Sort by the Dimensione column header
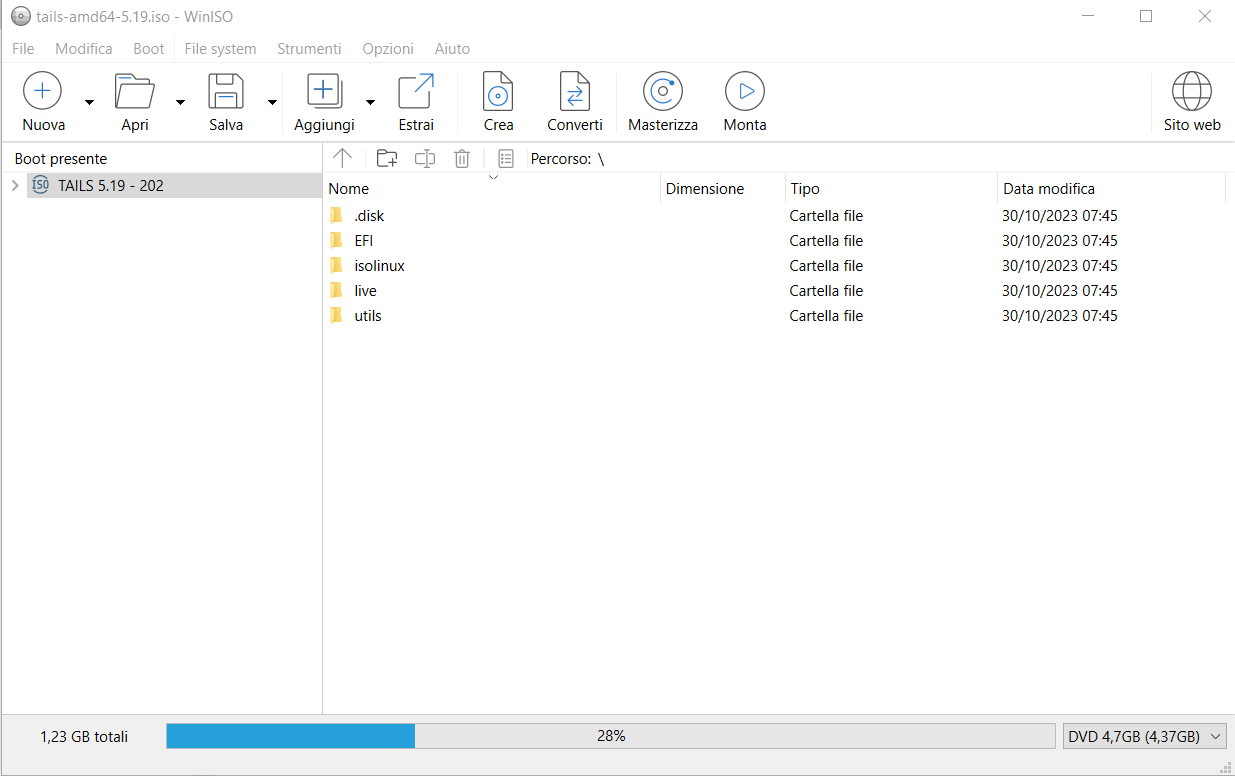 [x=723, y=188]
